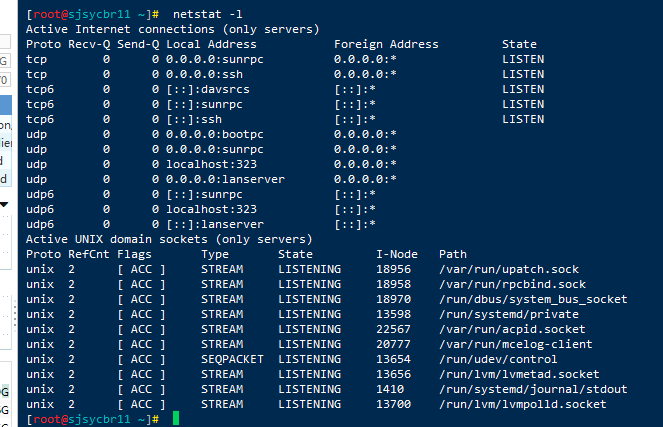Click the path "/run/lvm/lvmpolld.socket"
Screen dimensions: 663x427
[x=523, y=405]
